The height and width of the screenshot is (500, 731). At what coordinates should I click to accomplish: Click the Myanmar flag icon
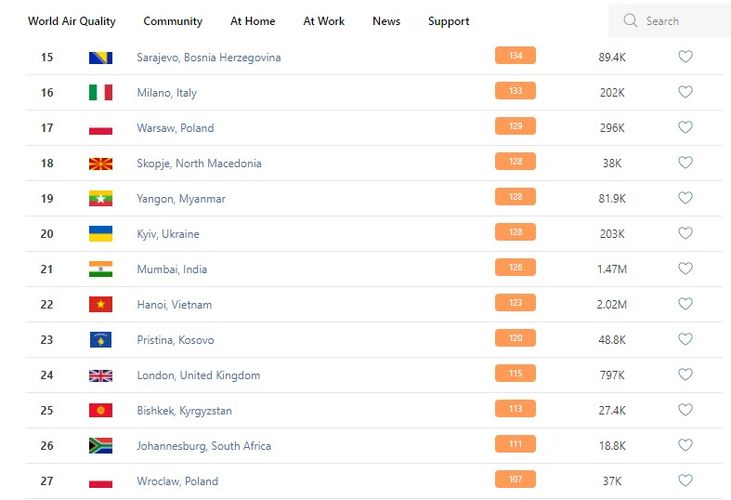point(100,198)
